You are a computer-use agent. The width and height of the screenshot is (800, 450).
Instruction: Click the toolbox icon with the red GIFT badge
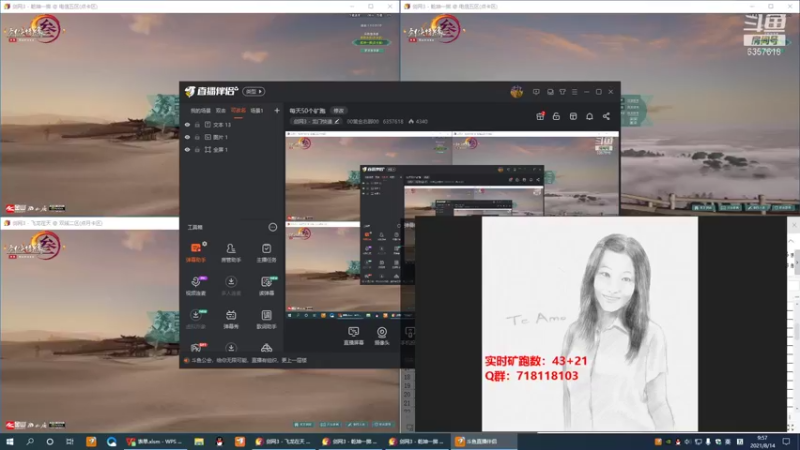point(196,347)
